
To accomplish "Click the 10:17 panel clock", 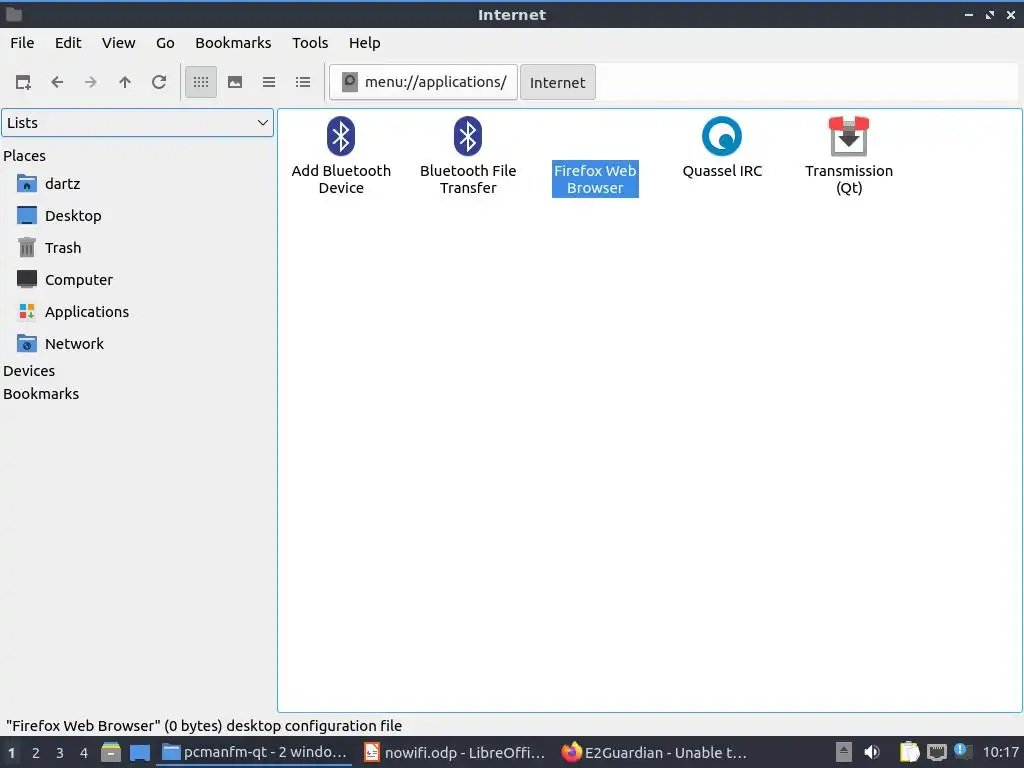I will 1000,753.
